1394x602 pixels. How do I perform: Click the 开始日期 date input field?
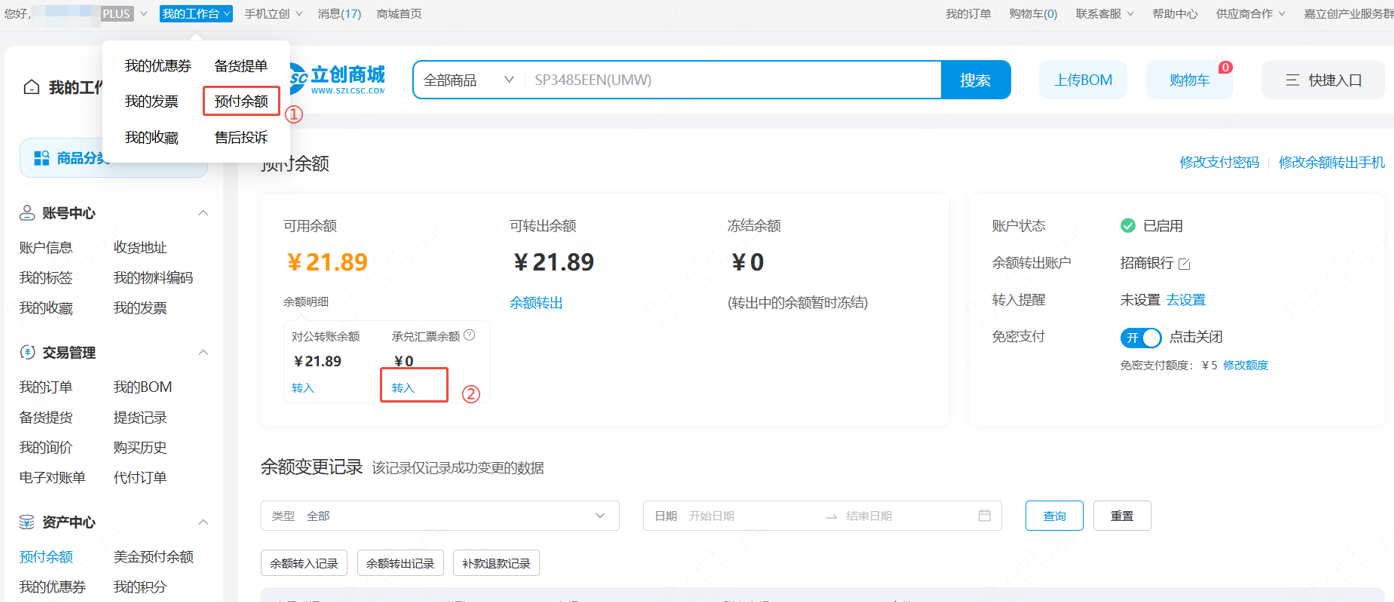750,516
